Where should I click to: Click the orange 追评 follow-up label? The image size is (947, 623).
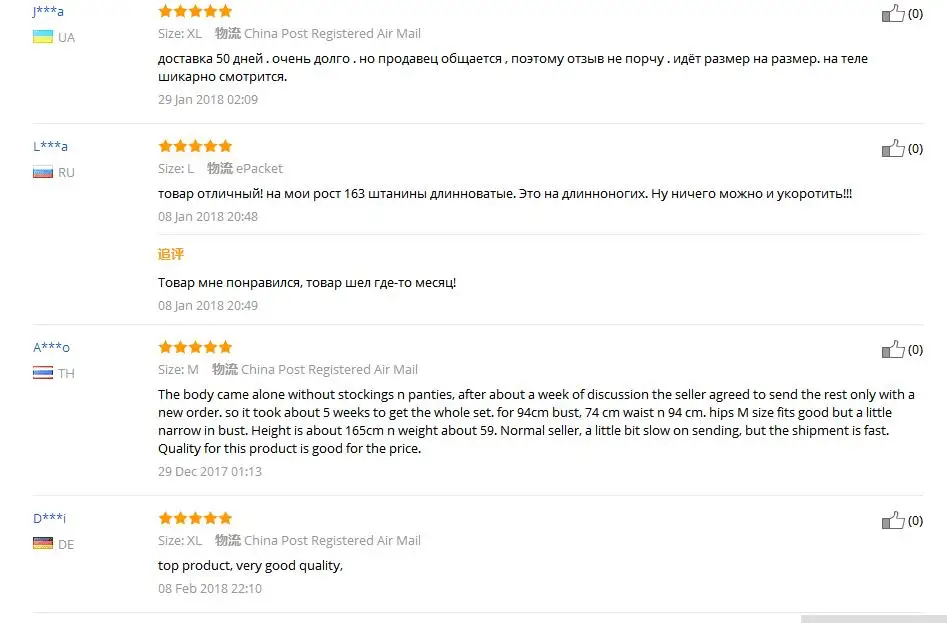pyautogui.click(x=170, y=254)
